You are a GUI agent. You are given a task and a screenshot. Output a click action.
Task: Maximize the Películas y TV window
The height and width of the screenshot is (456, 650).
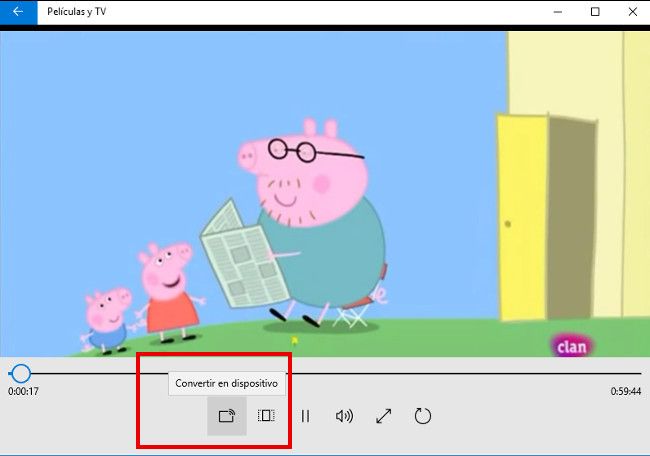tap(595, 12)
